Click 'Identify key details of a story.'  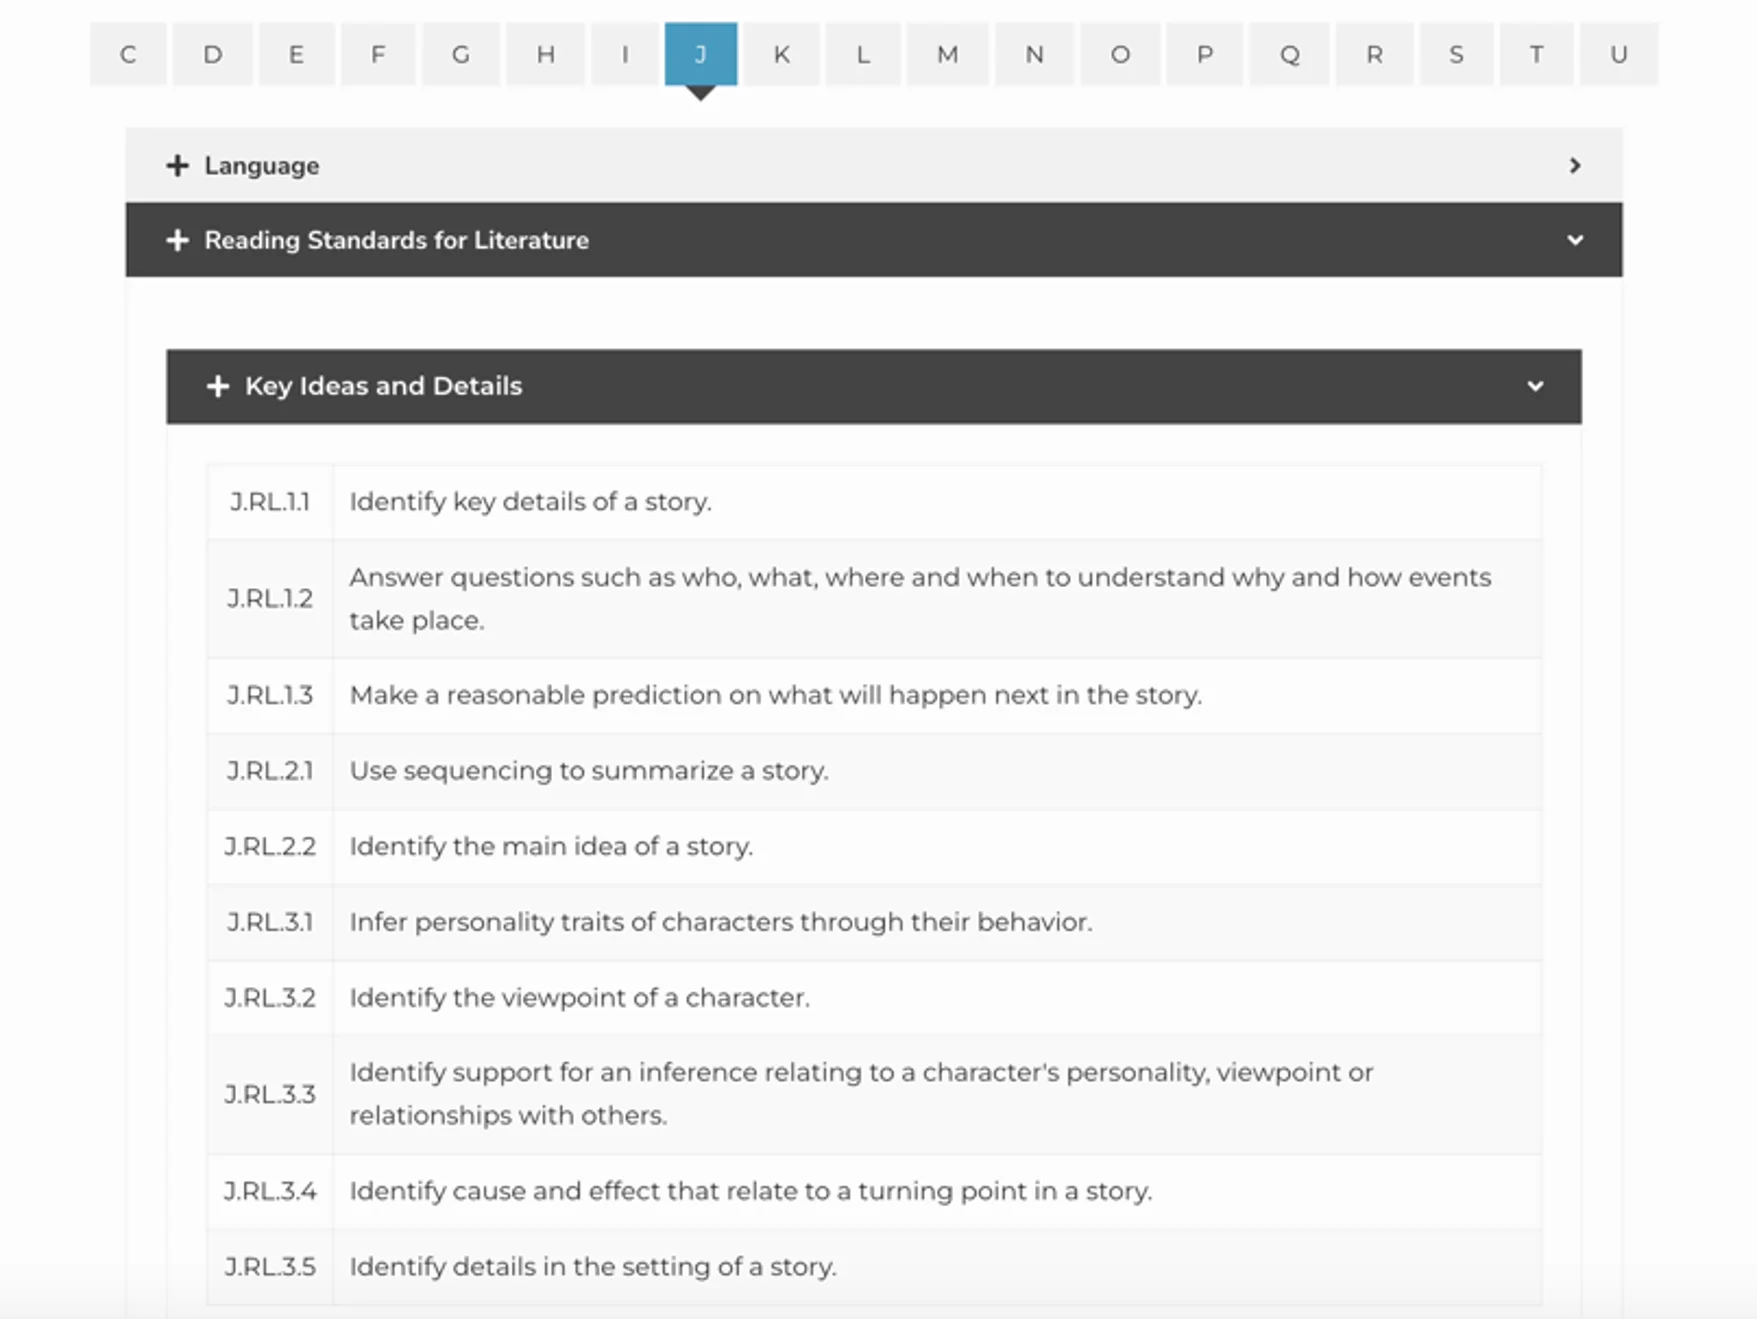click(530, 502)
